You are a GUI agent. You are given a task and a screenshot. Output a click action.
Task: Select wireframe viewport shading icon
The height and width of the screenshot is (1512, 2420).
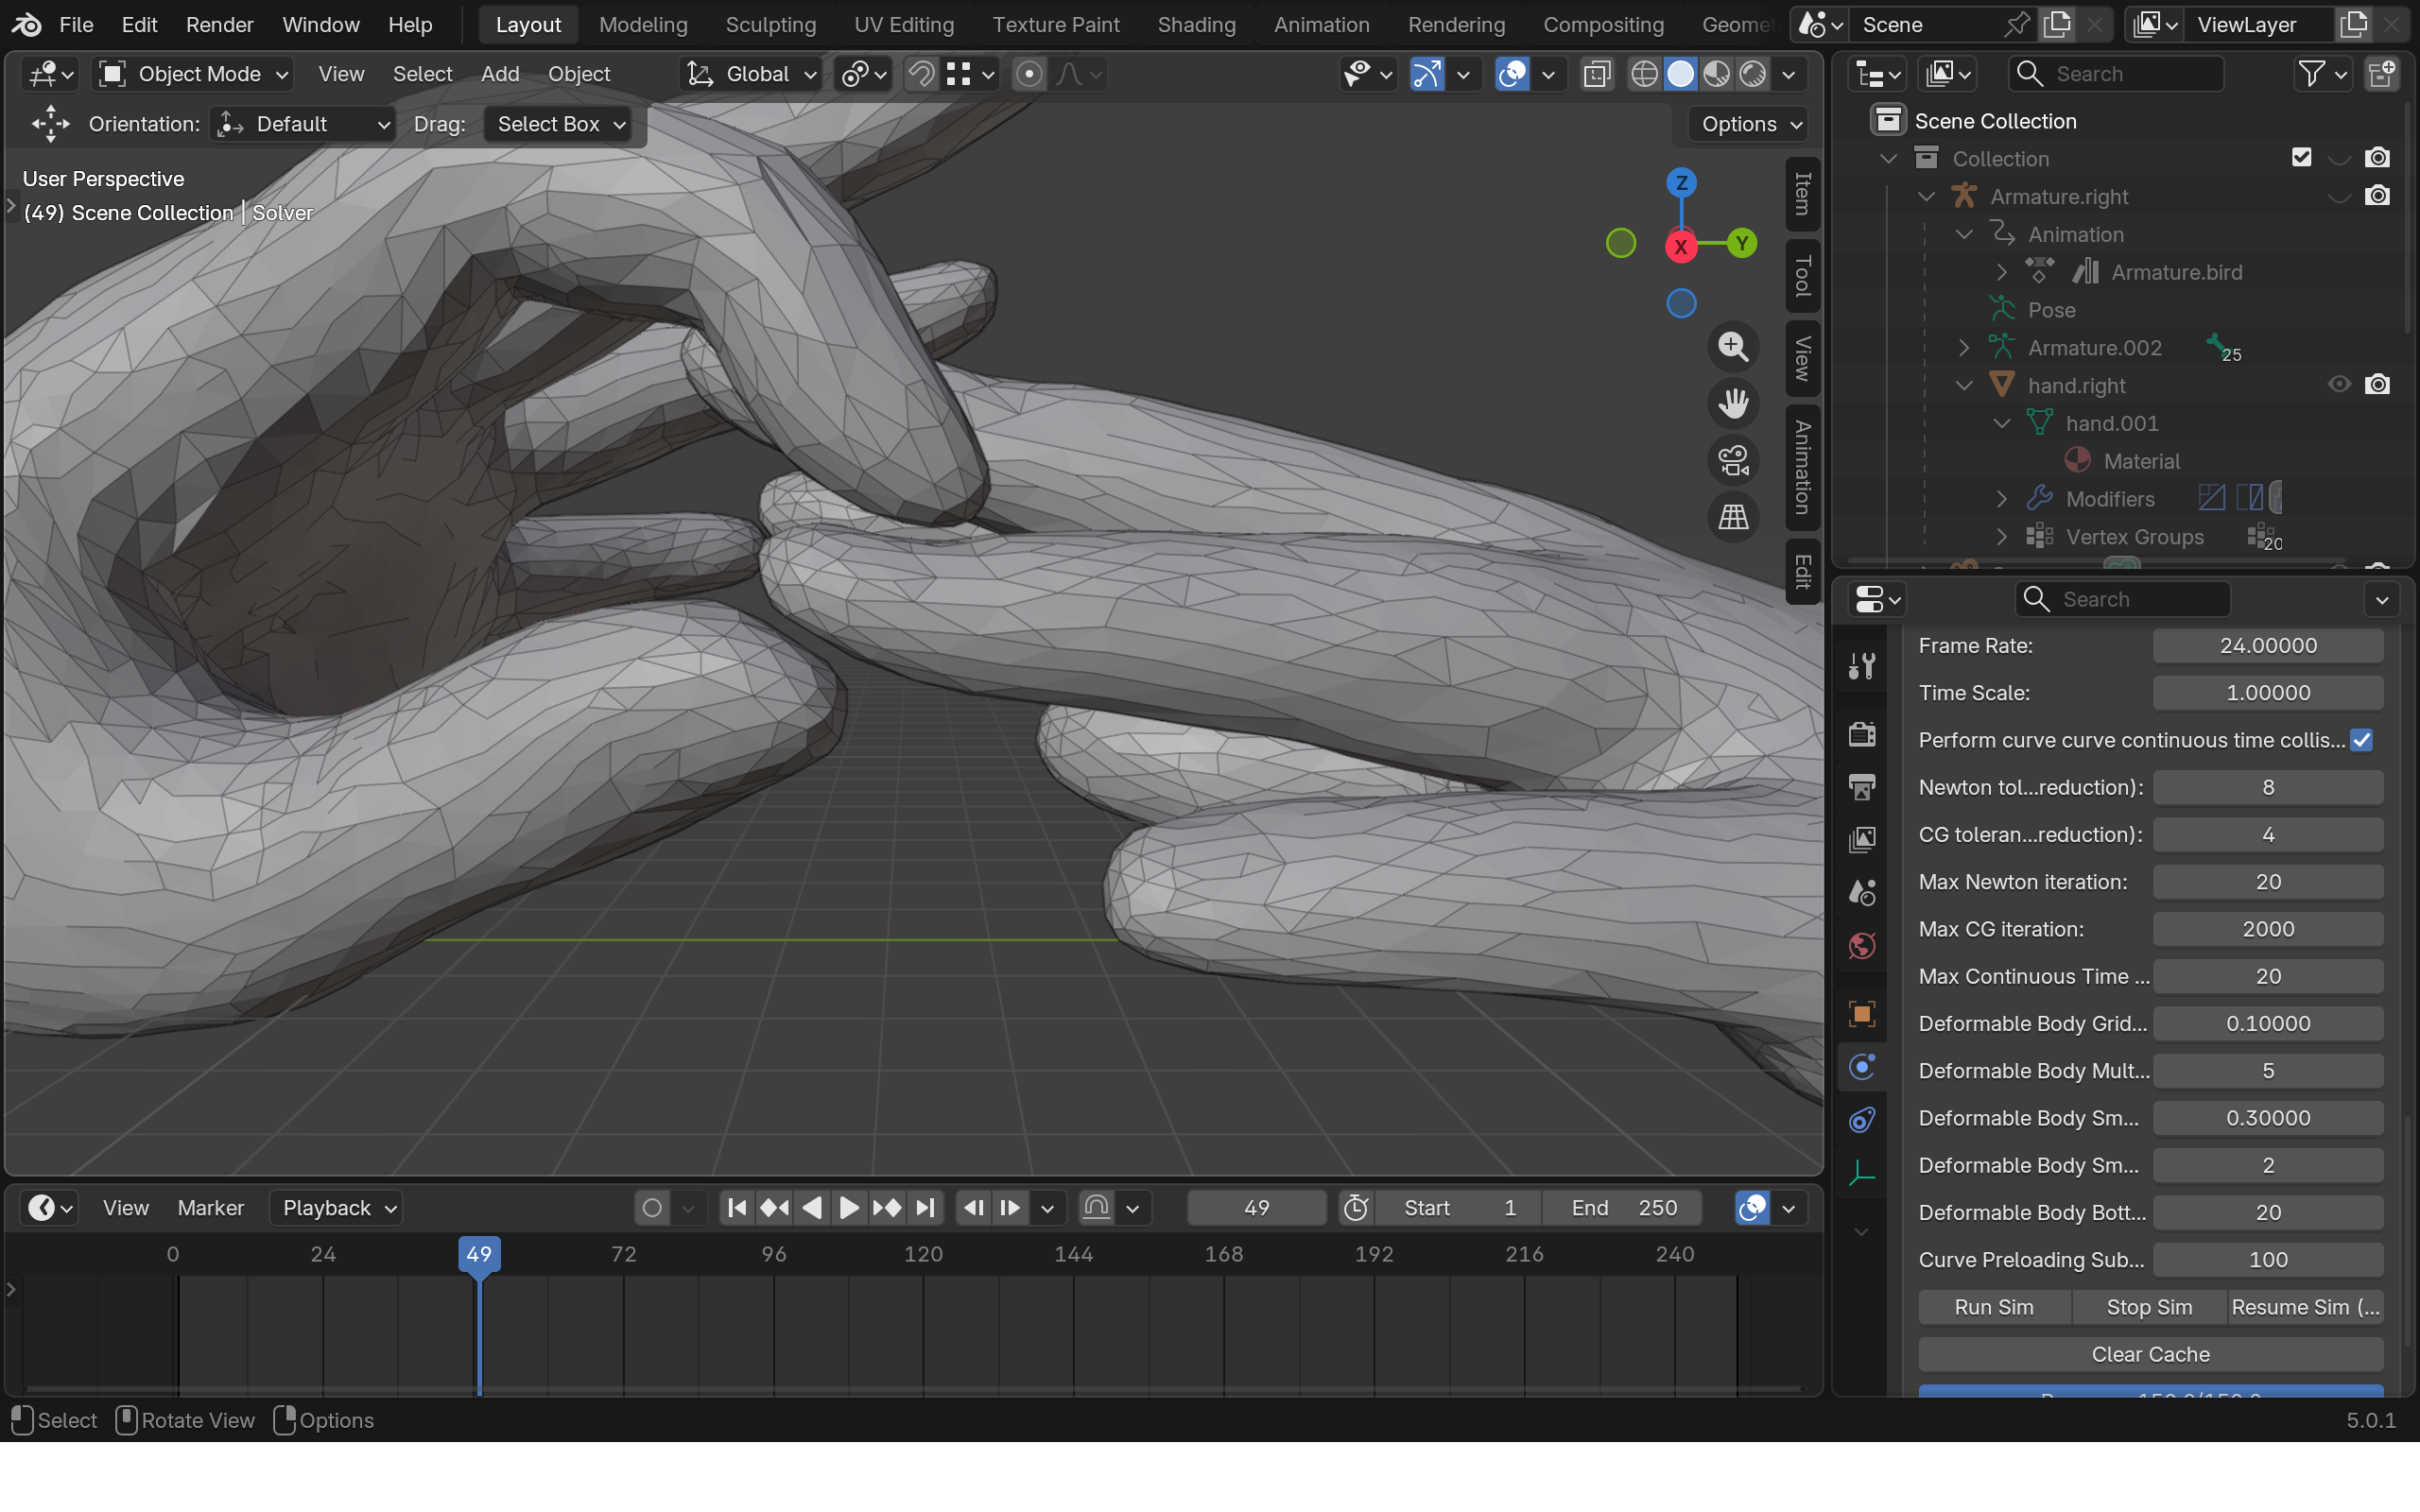point(1644,74)
